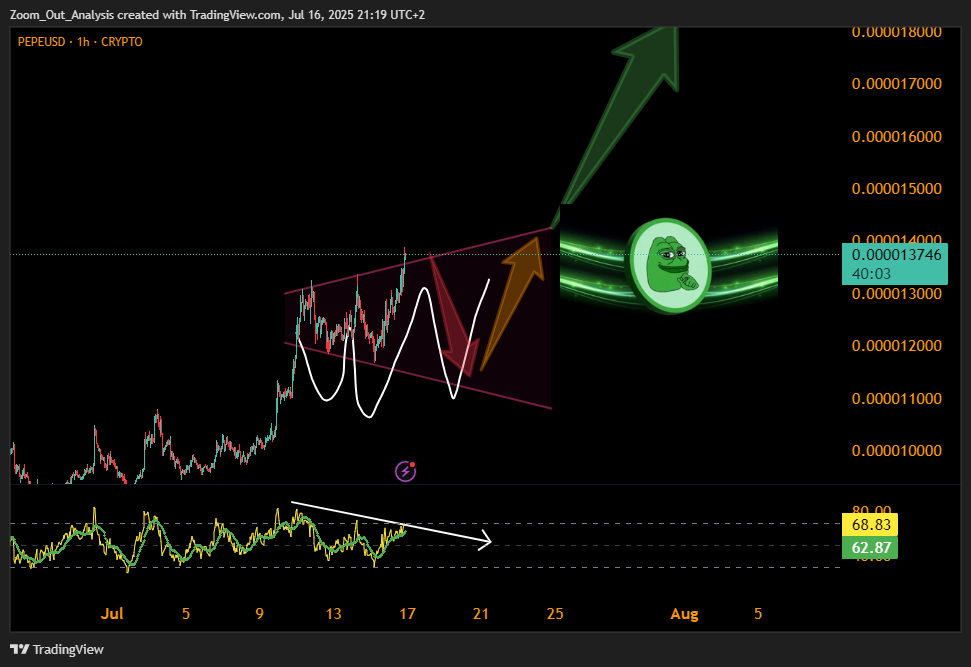
Task: Click the purple lightning bolt event icon
Action: coord(406,471)
